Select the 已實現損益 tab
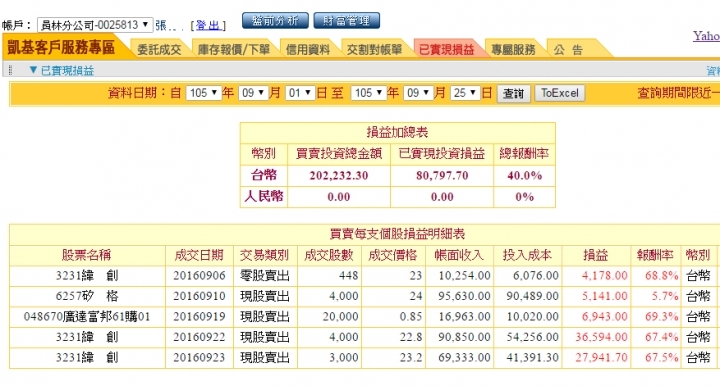Screen dimensions: 720x386 [446, 50]
